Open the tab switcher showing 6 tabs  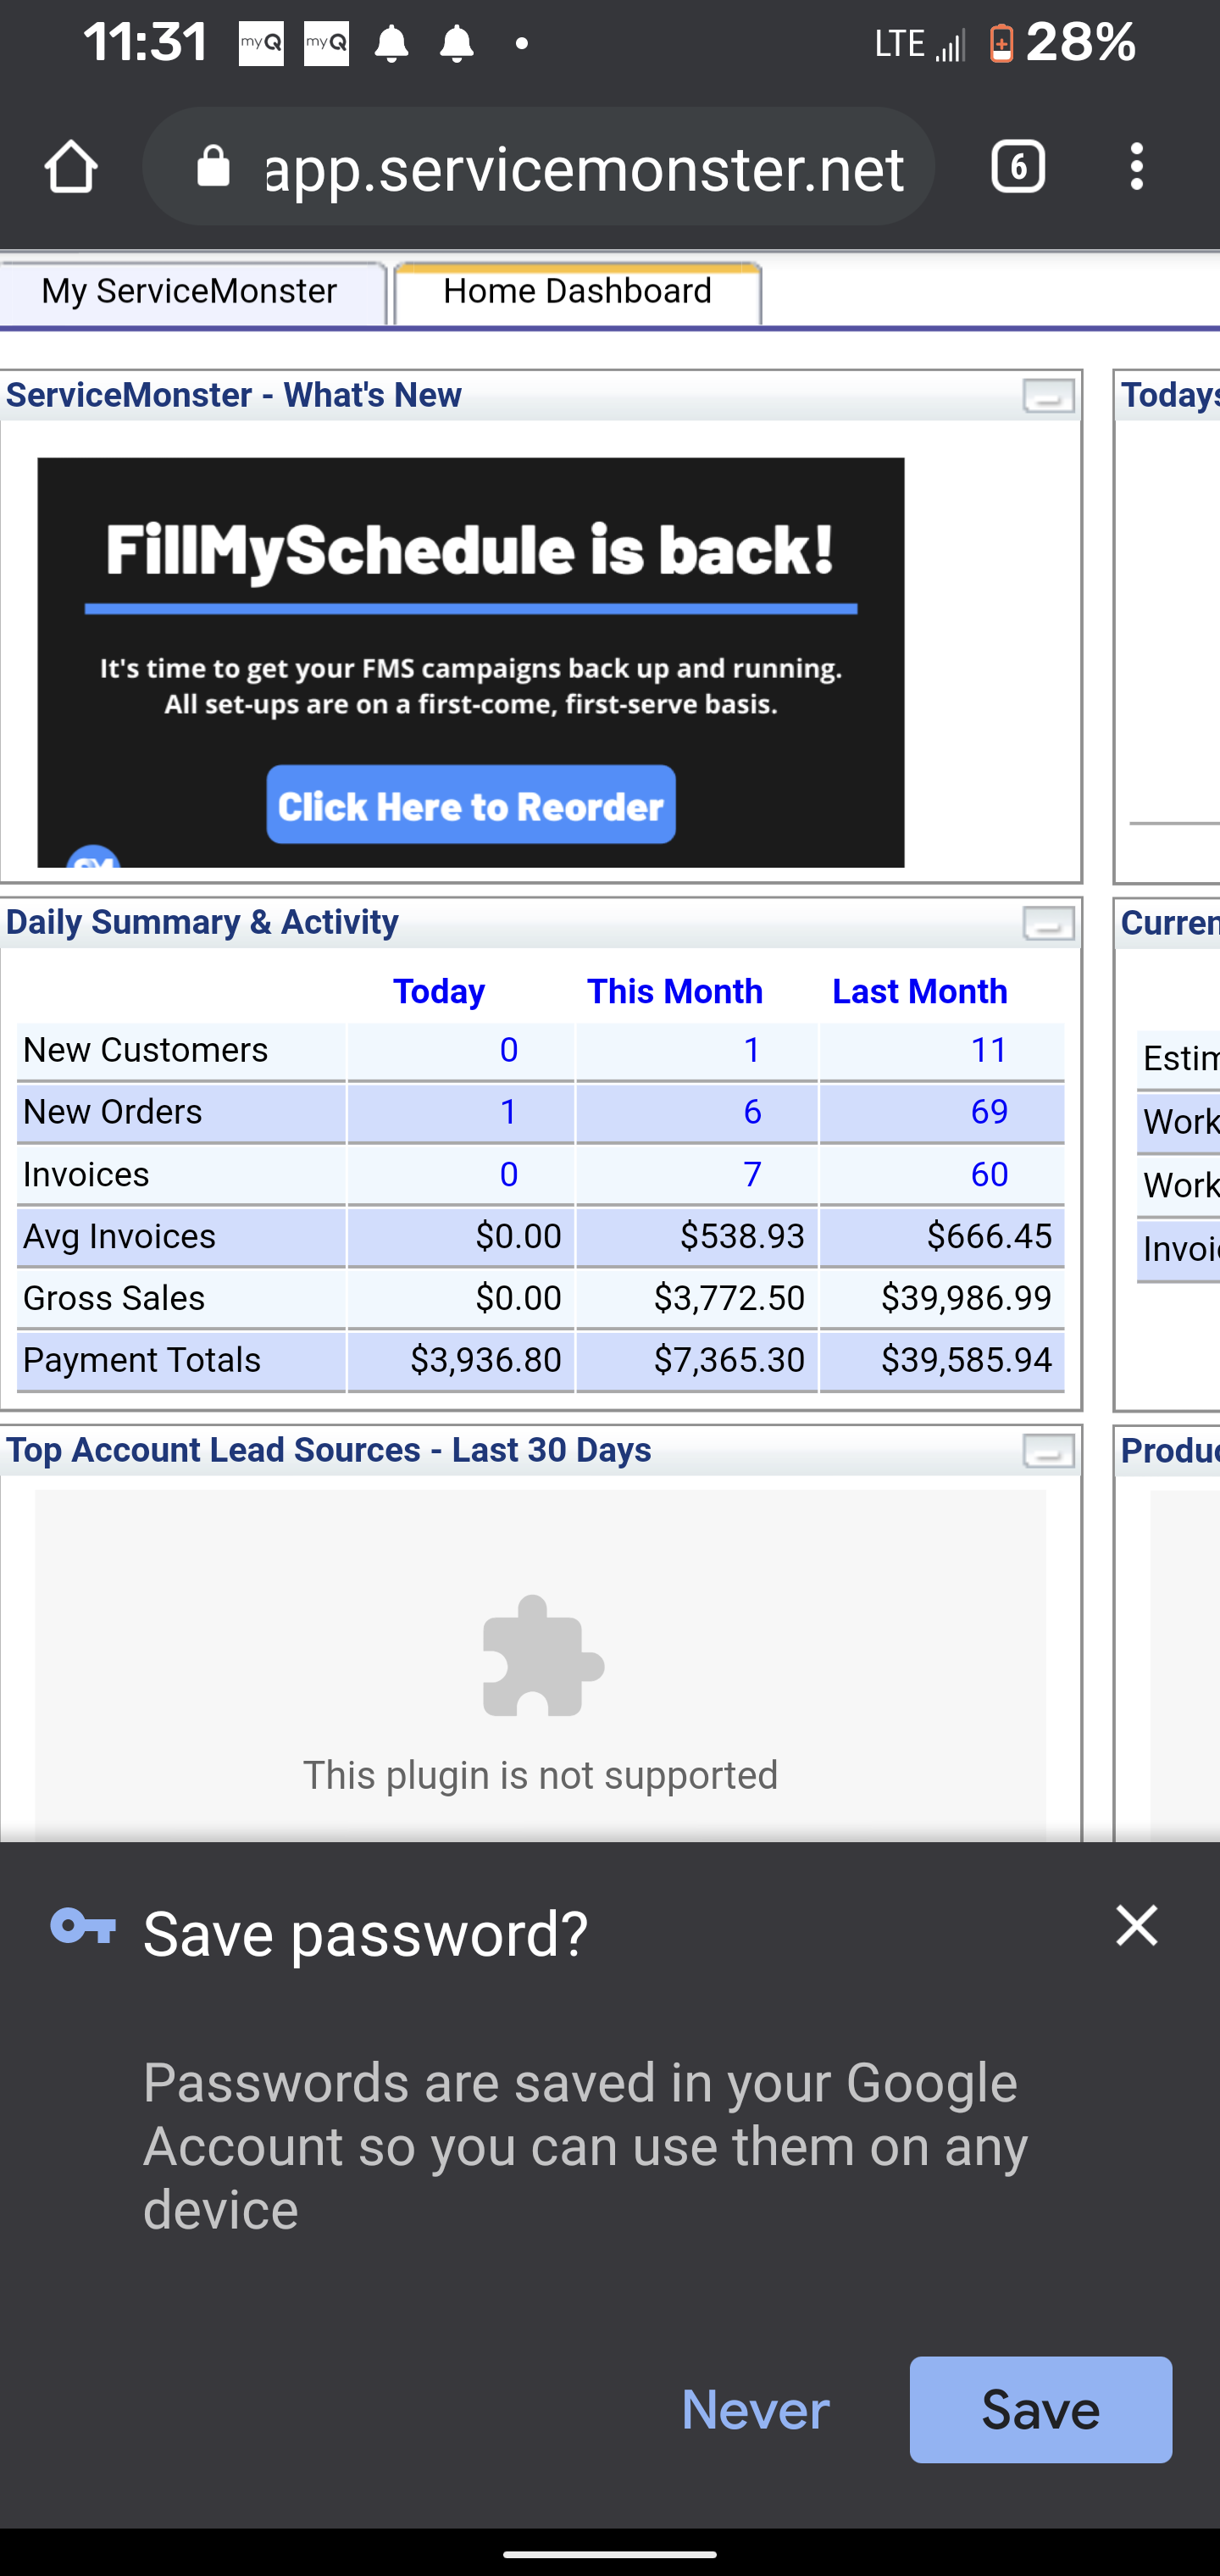[x=1017, y=166]
